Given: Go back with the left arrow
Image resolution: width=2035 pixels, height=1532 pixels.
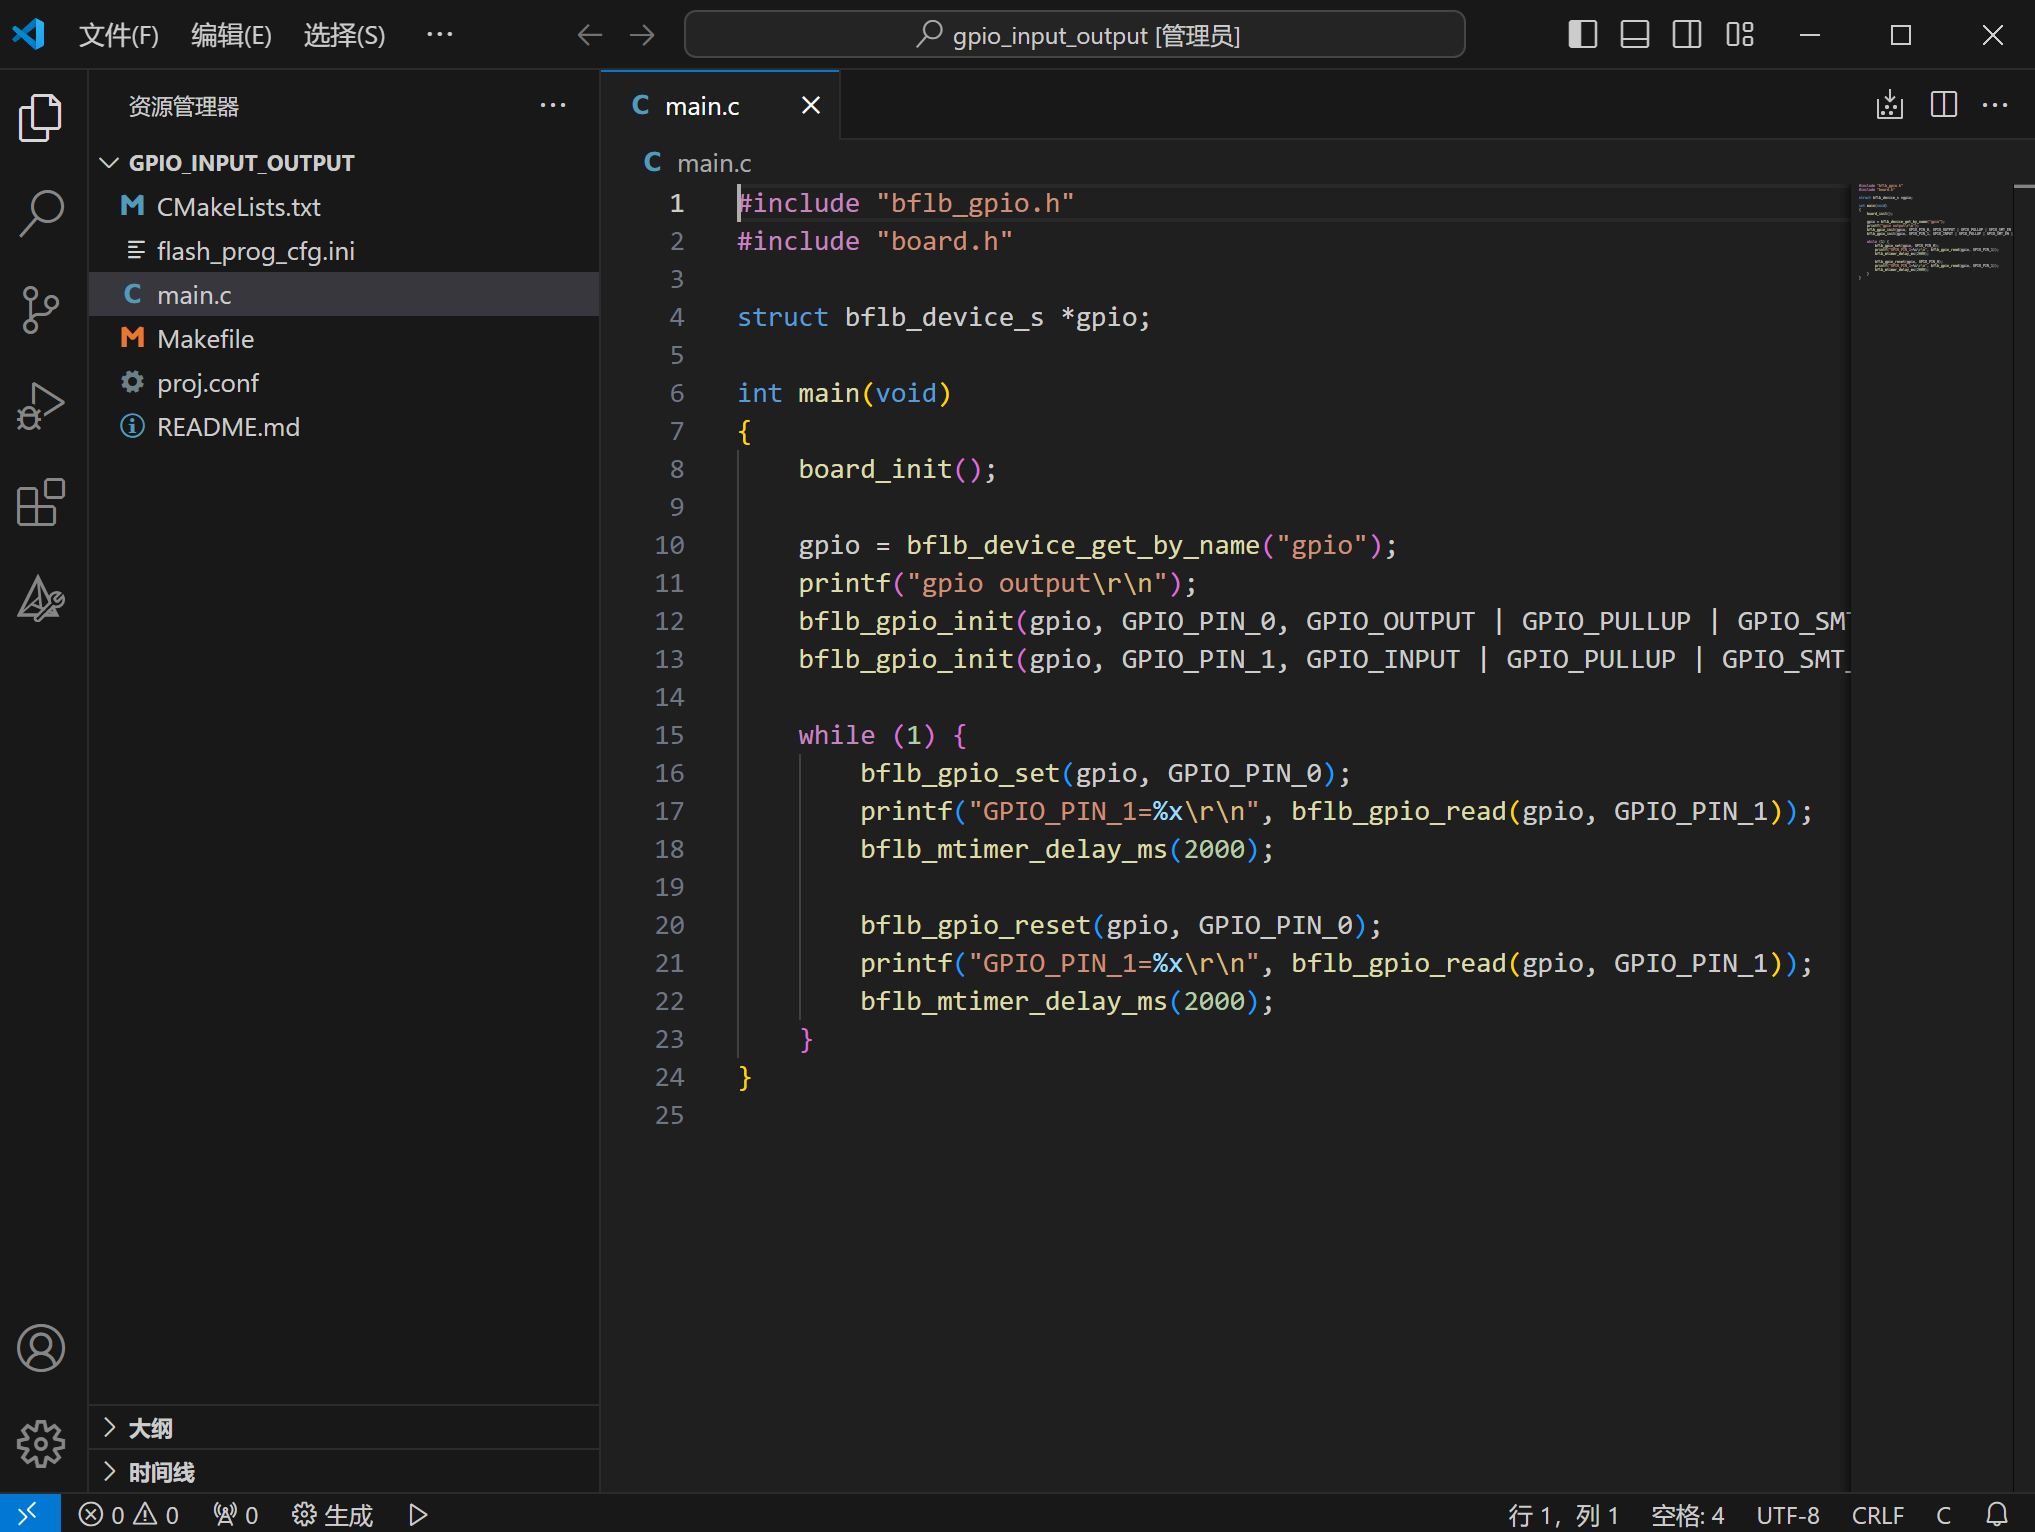Looking at the screenshot, I should pyautogui.click(x=590, y=35).
